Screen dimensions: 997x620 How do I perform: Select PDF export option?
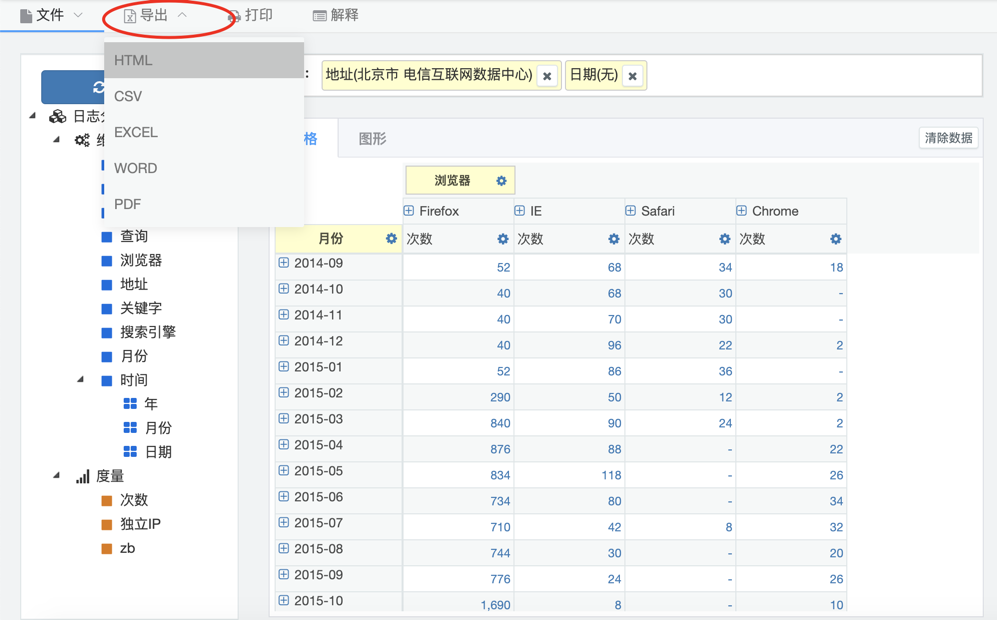coord(128,204)
